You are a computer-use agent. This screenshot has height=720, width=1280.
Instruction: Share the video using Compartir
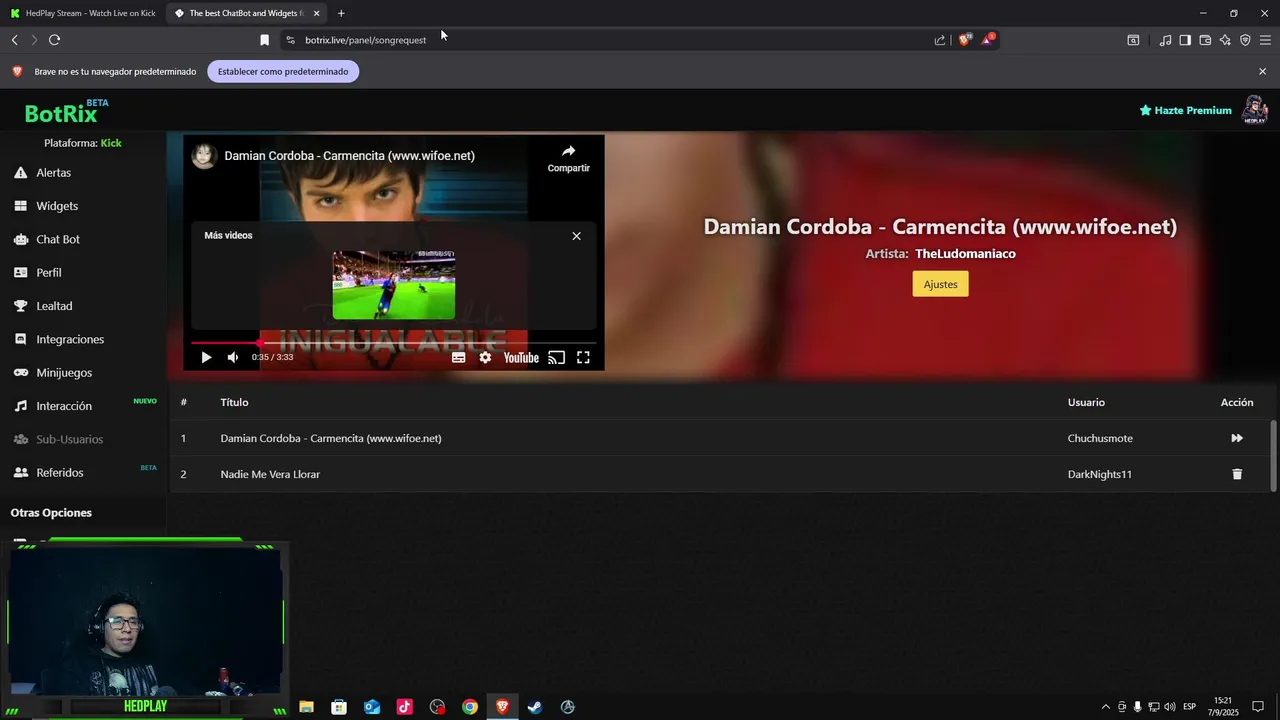(x=568, y=158)
